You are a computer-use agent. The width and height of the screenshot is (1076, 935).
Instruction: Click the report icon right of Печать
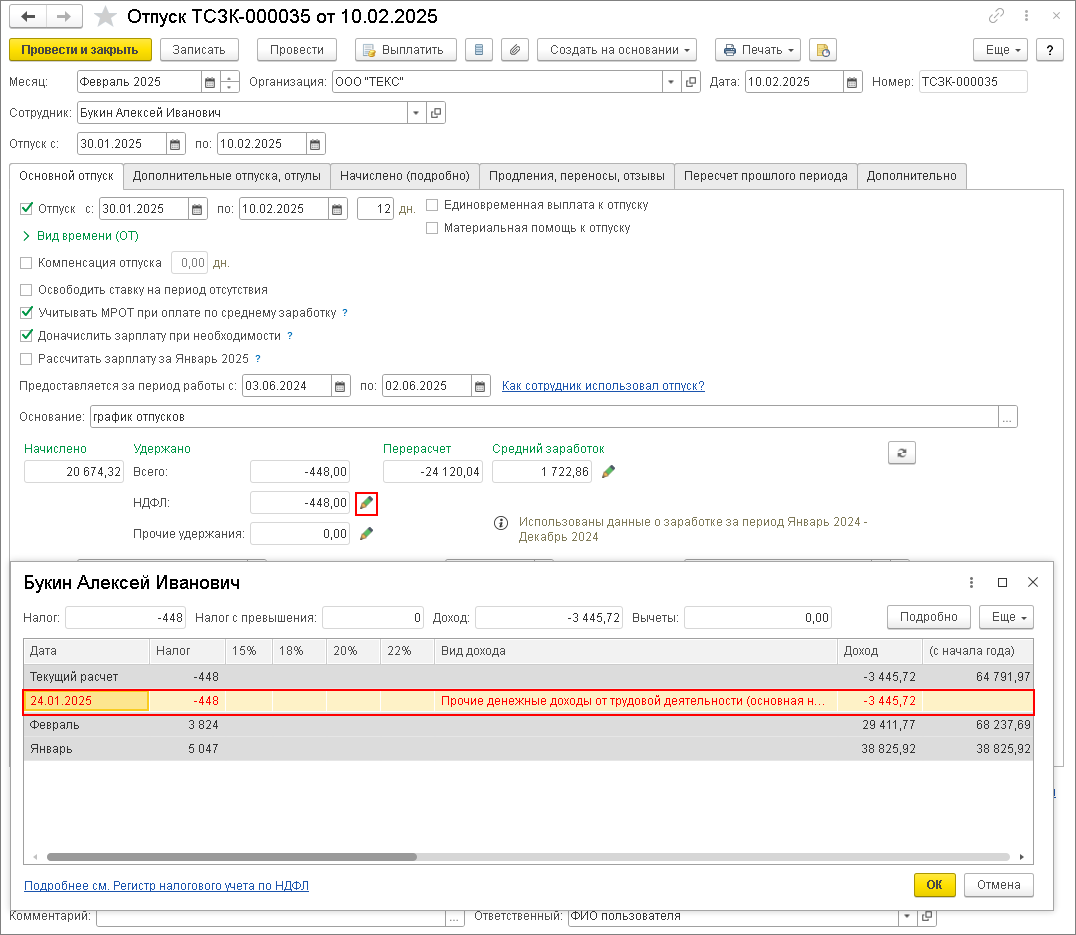tap(823, 49)
